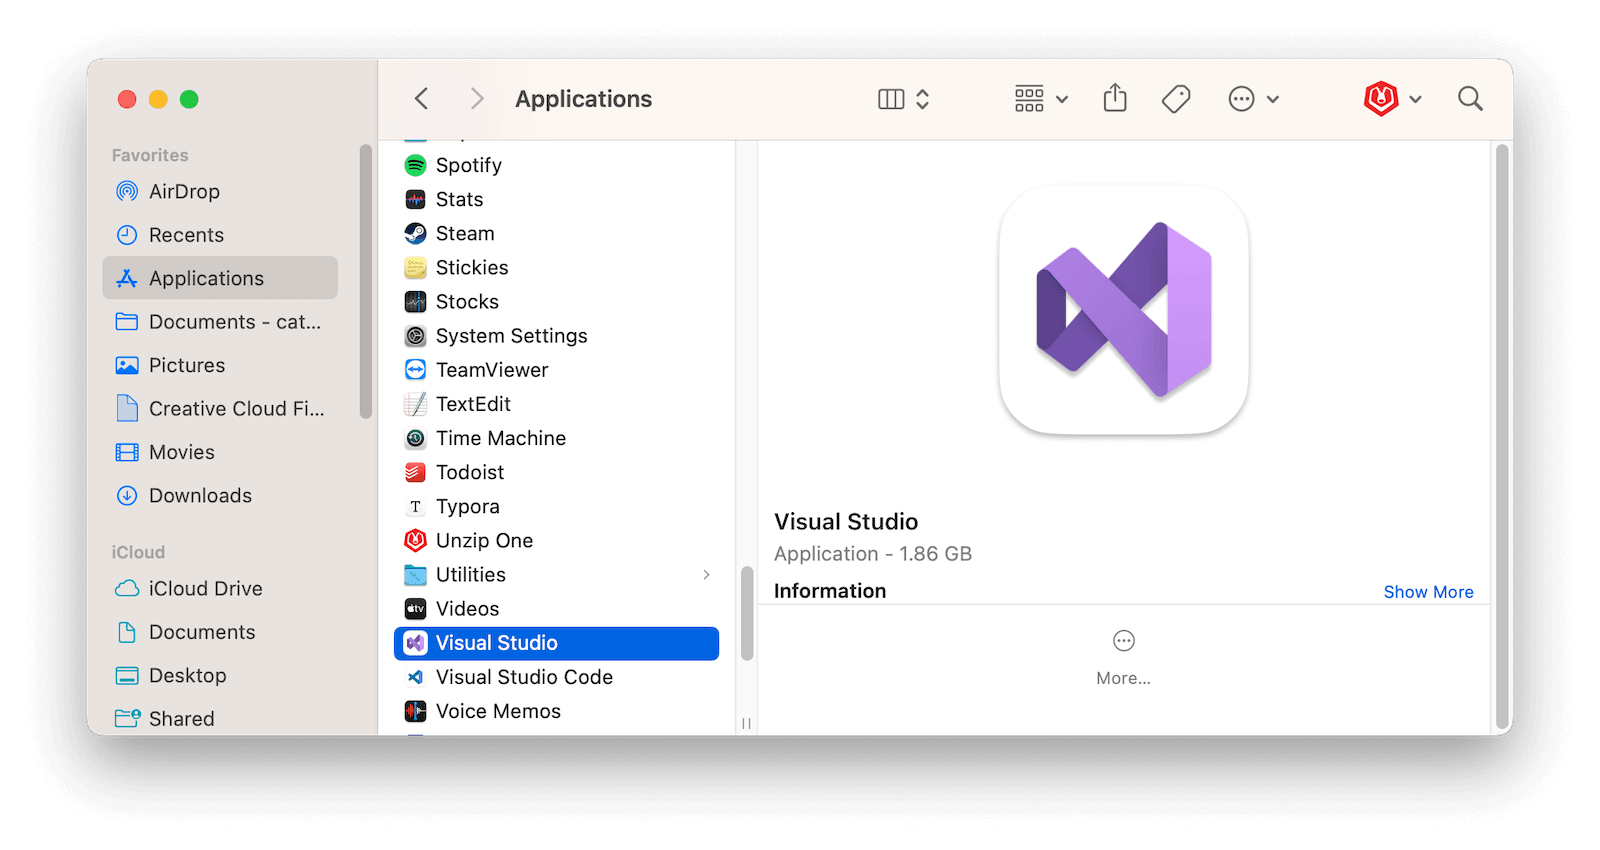Click Show More in Information section
This screenshot has width=1600, height=850.
[x=1428, y=592]
